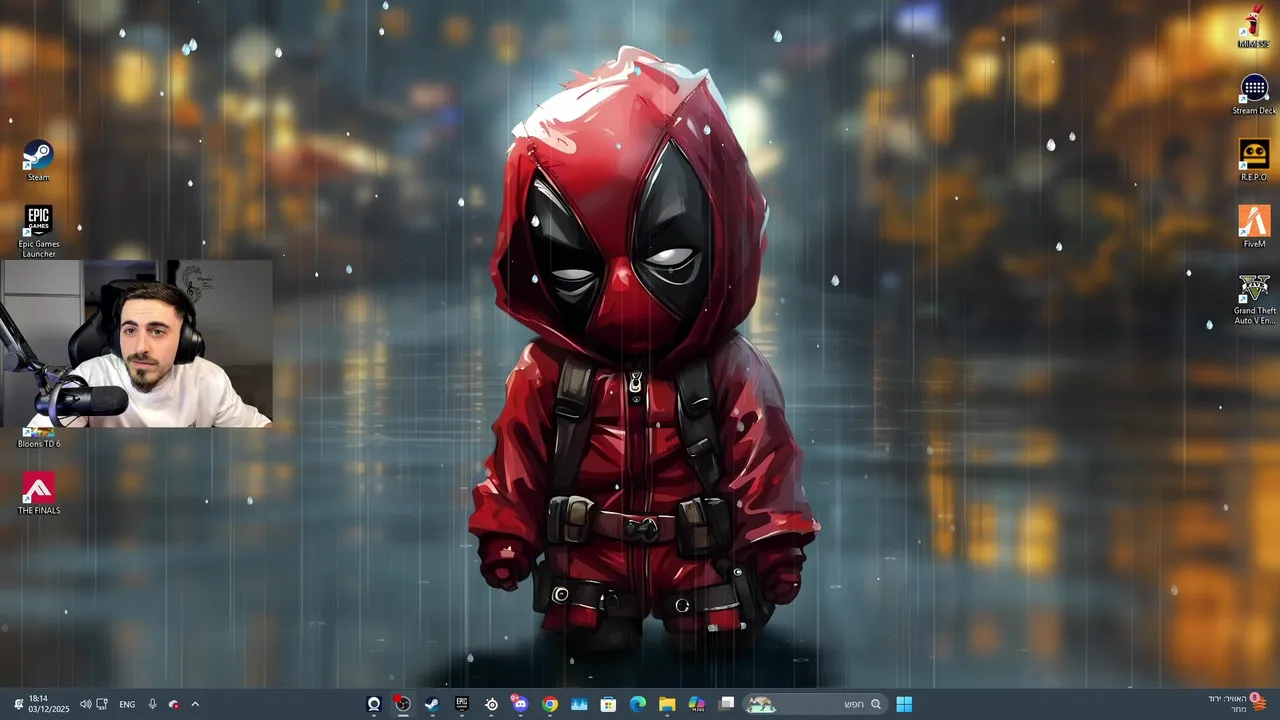Open the Microsoft 365 taskbar icon

pyautogui.click(x=697, y=704)
